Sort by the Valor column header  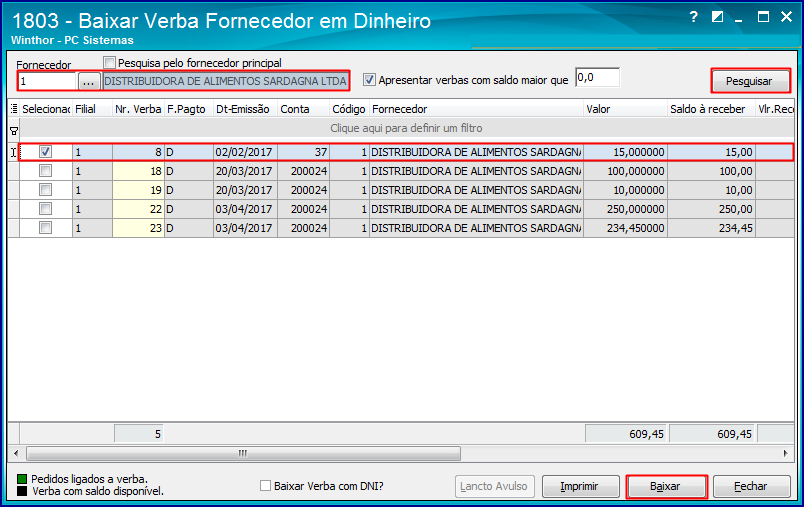[625, 109]
